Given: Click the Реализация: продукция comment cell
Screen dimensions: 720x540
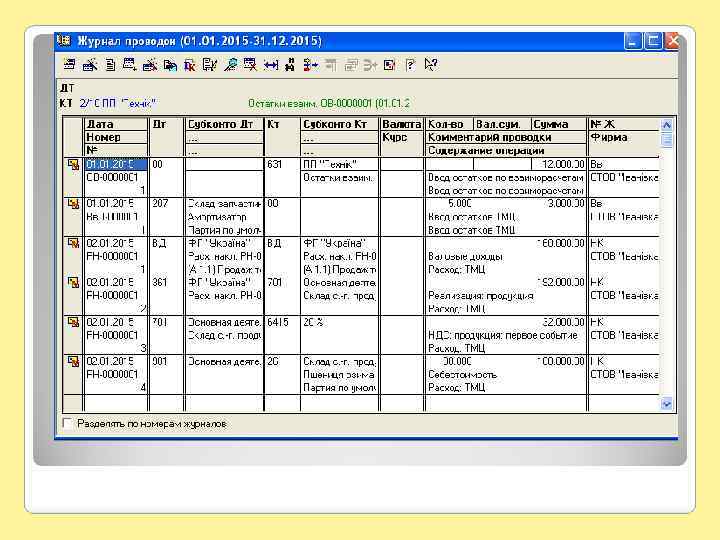Looking at the screenshot, I should pos(506,296).
